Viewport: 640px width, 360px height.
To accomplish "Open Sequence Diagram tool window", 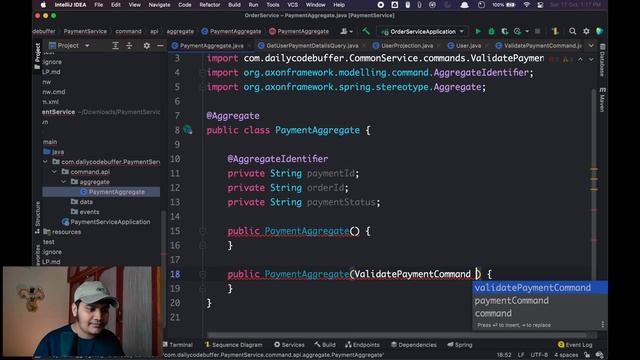I will (234, 345).
